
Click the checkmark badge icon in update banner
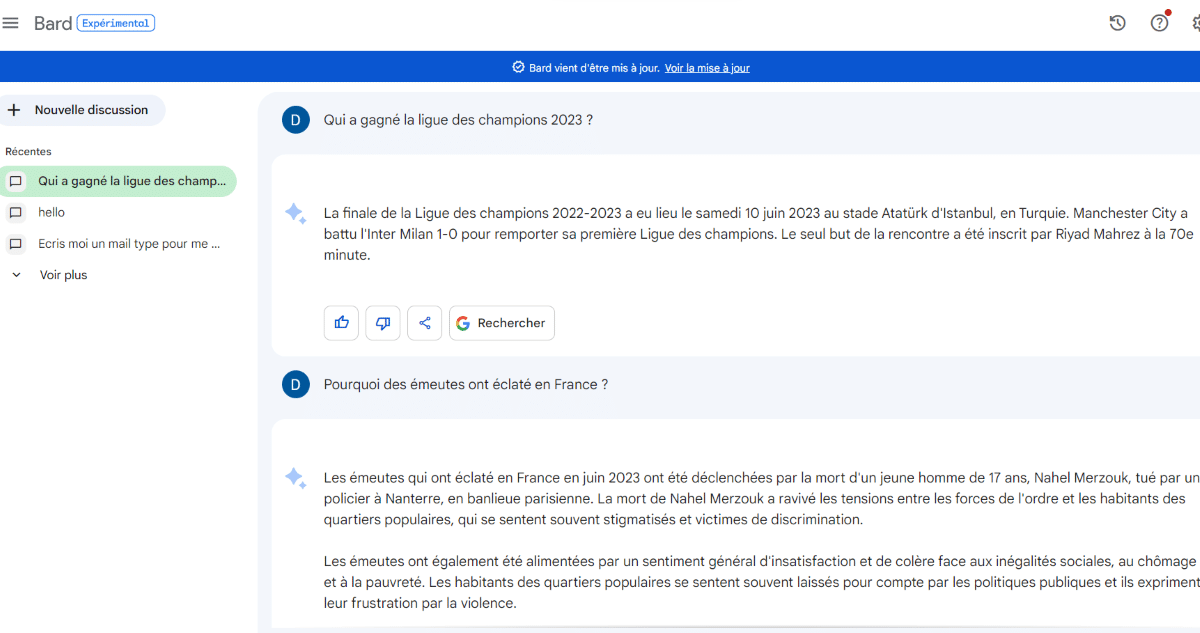tap(518, 68)
